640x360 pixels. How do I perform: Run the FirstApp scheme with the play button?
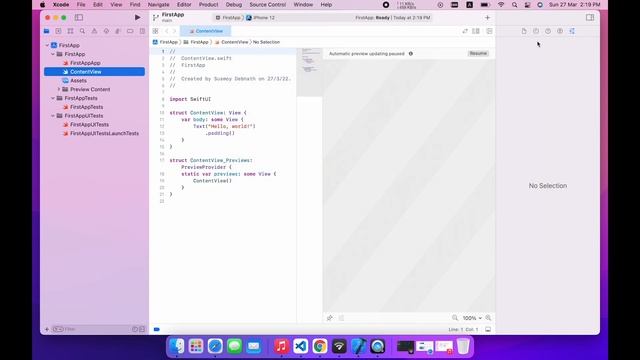coord(138,18)
